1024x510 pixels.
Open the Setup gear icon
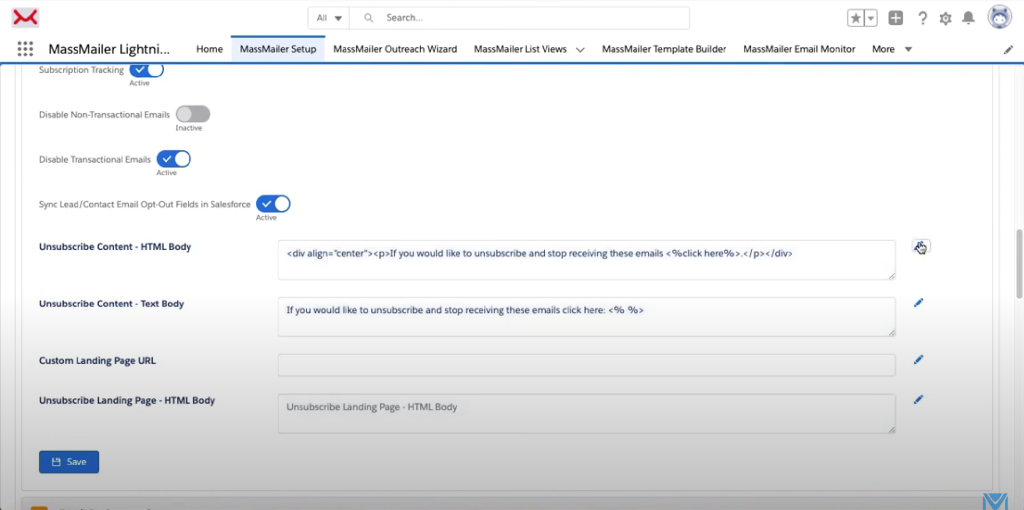pos(945,18)
